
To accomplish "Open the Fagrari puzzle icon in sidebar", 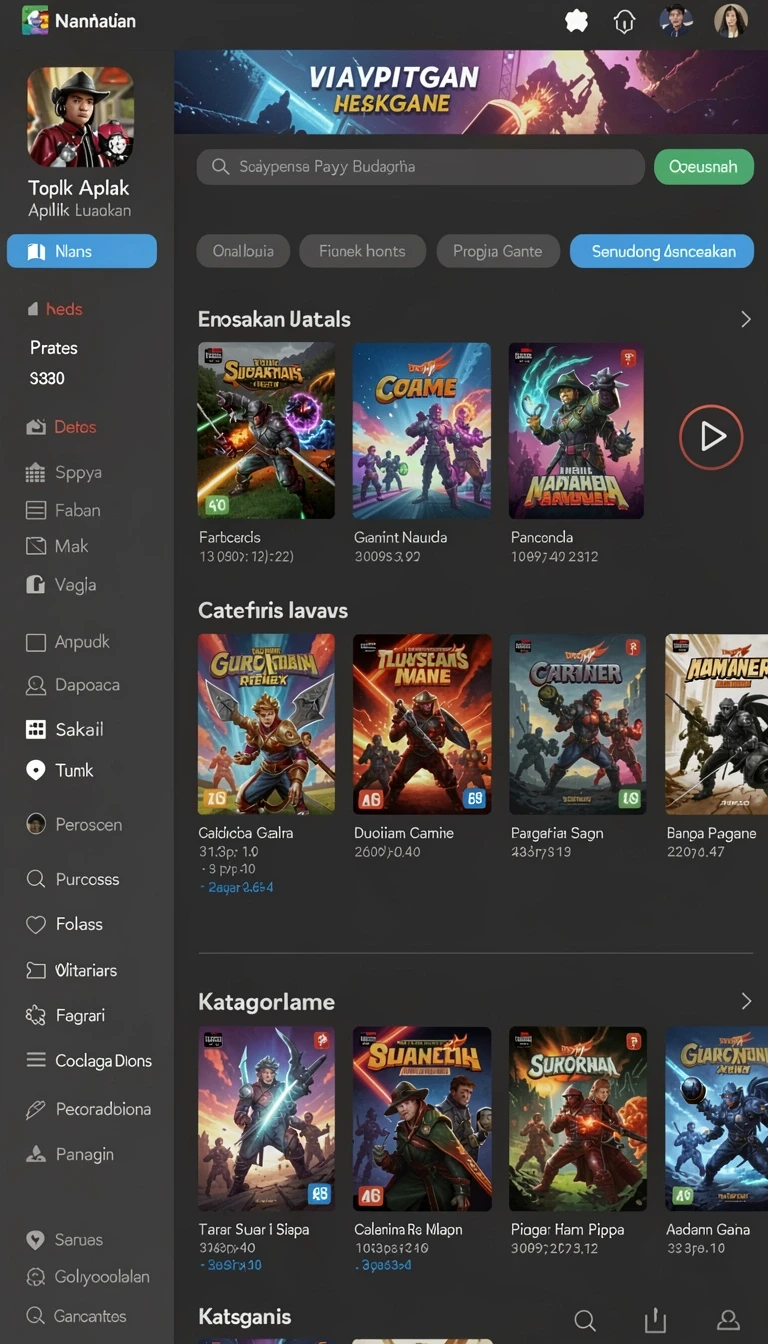I will click(36, 1015).
